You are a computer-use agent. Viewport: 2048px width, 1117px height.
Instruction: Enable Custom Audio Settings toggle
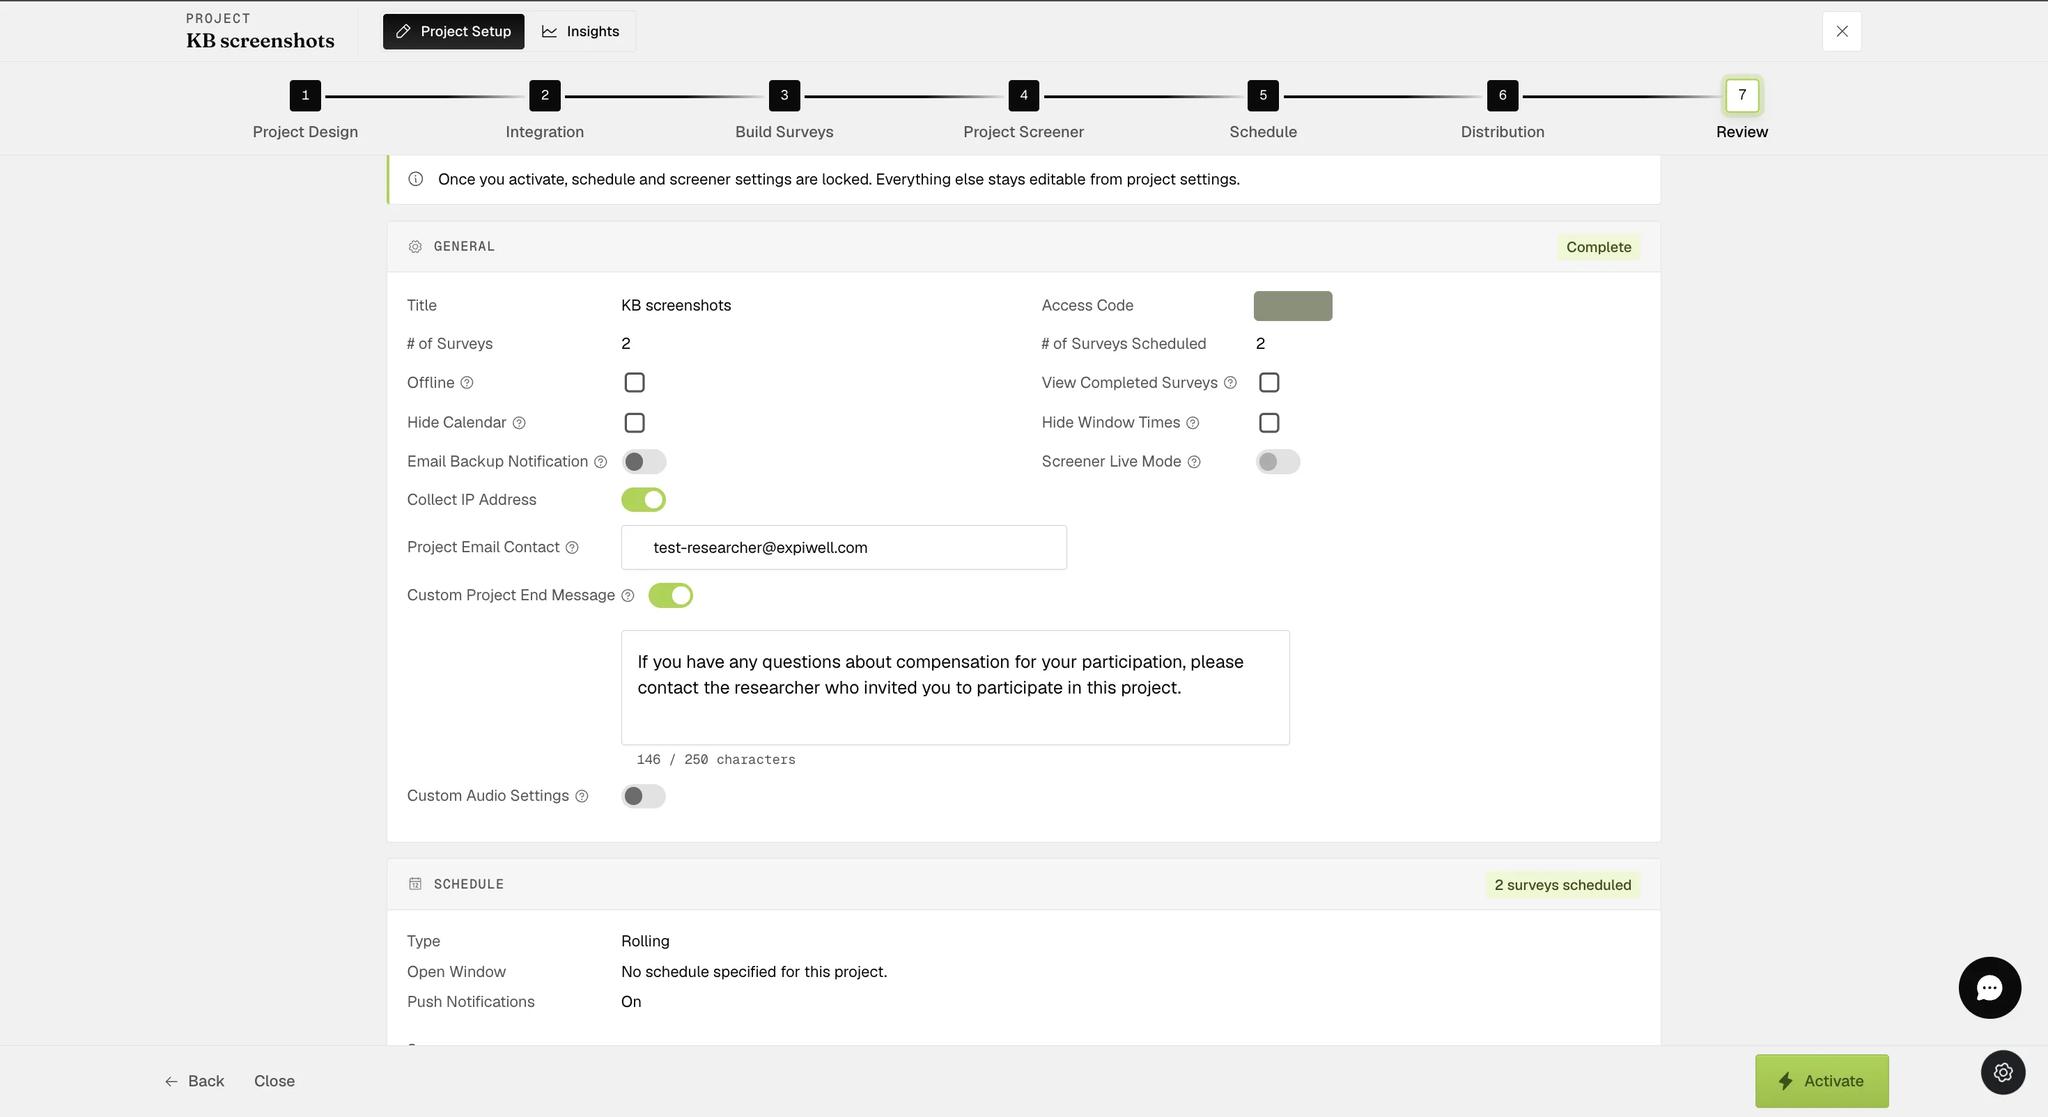[643, 796]
